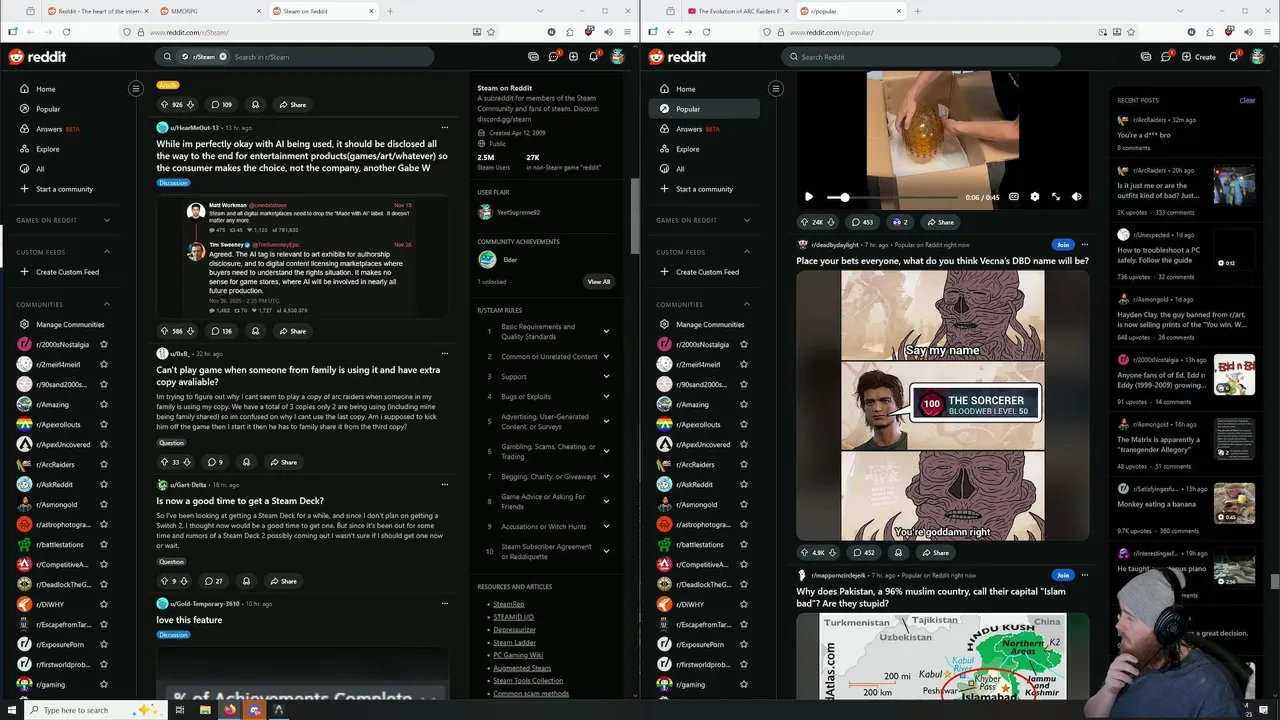Screen dimensions: 1280x720
Task: Focus Search Reddit field
Action: 920,57
